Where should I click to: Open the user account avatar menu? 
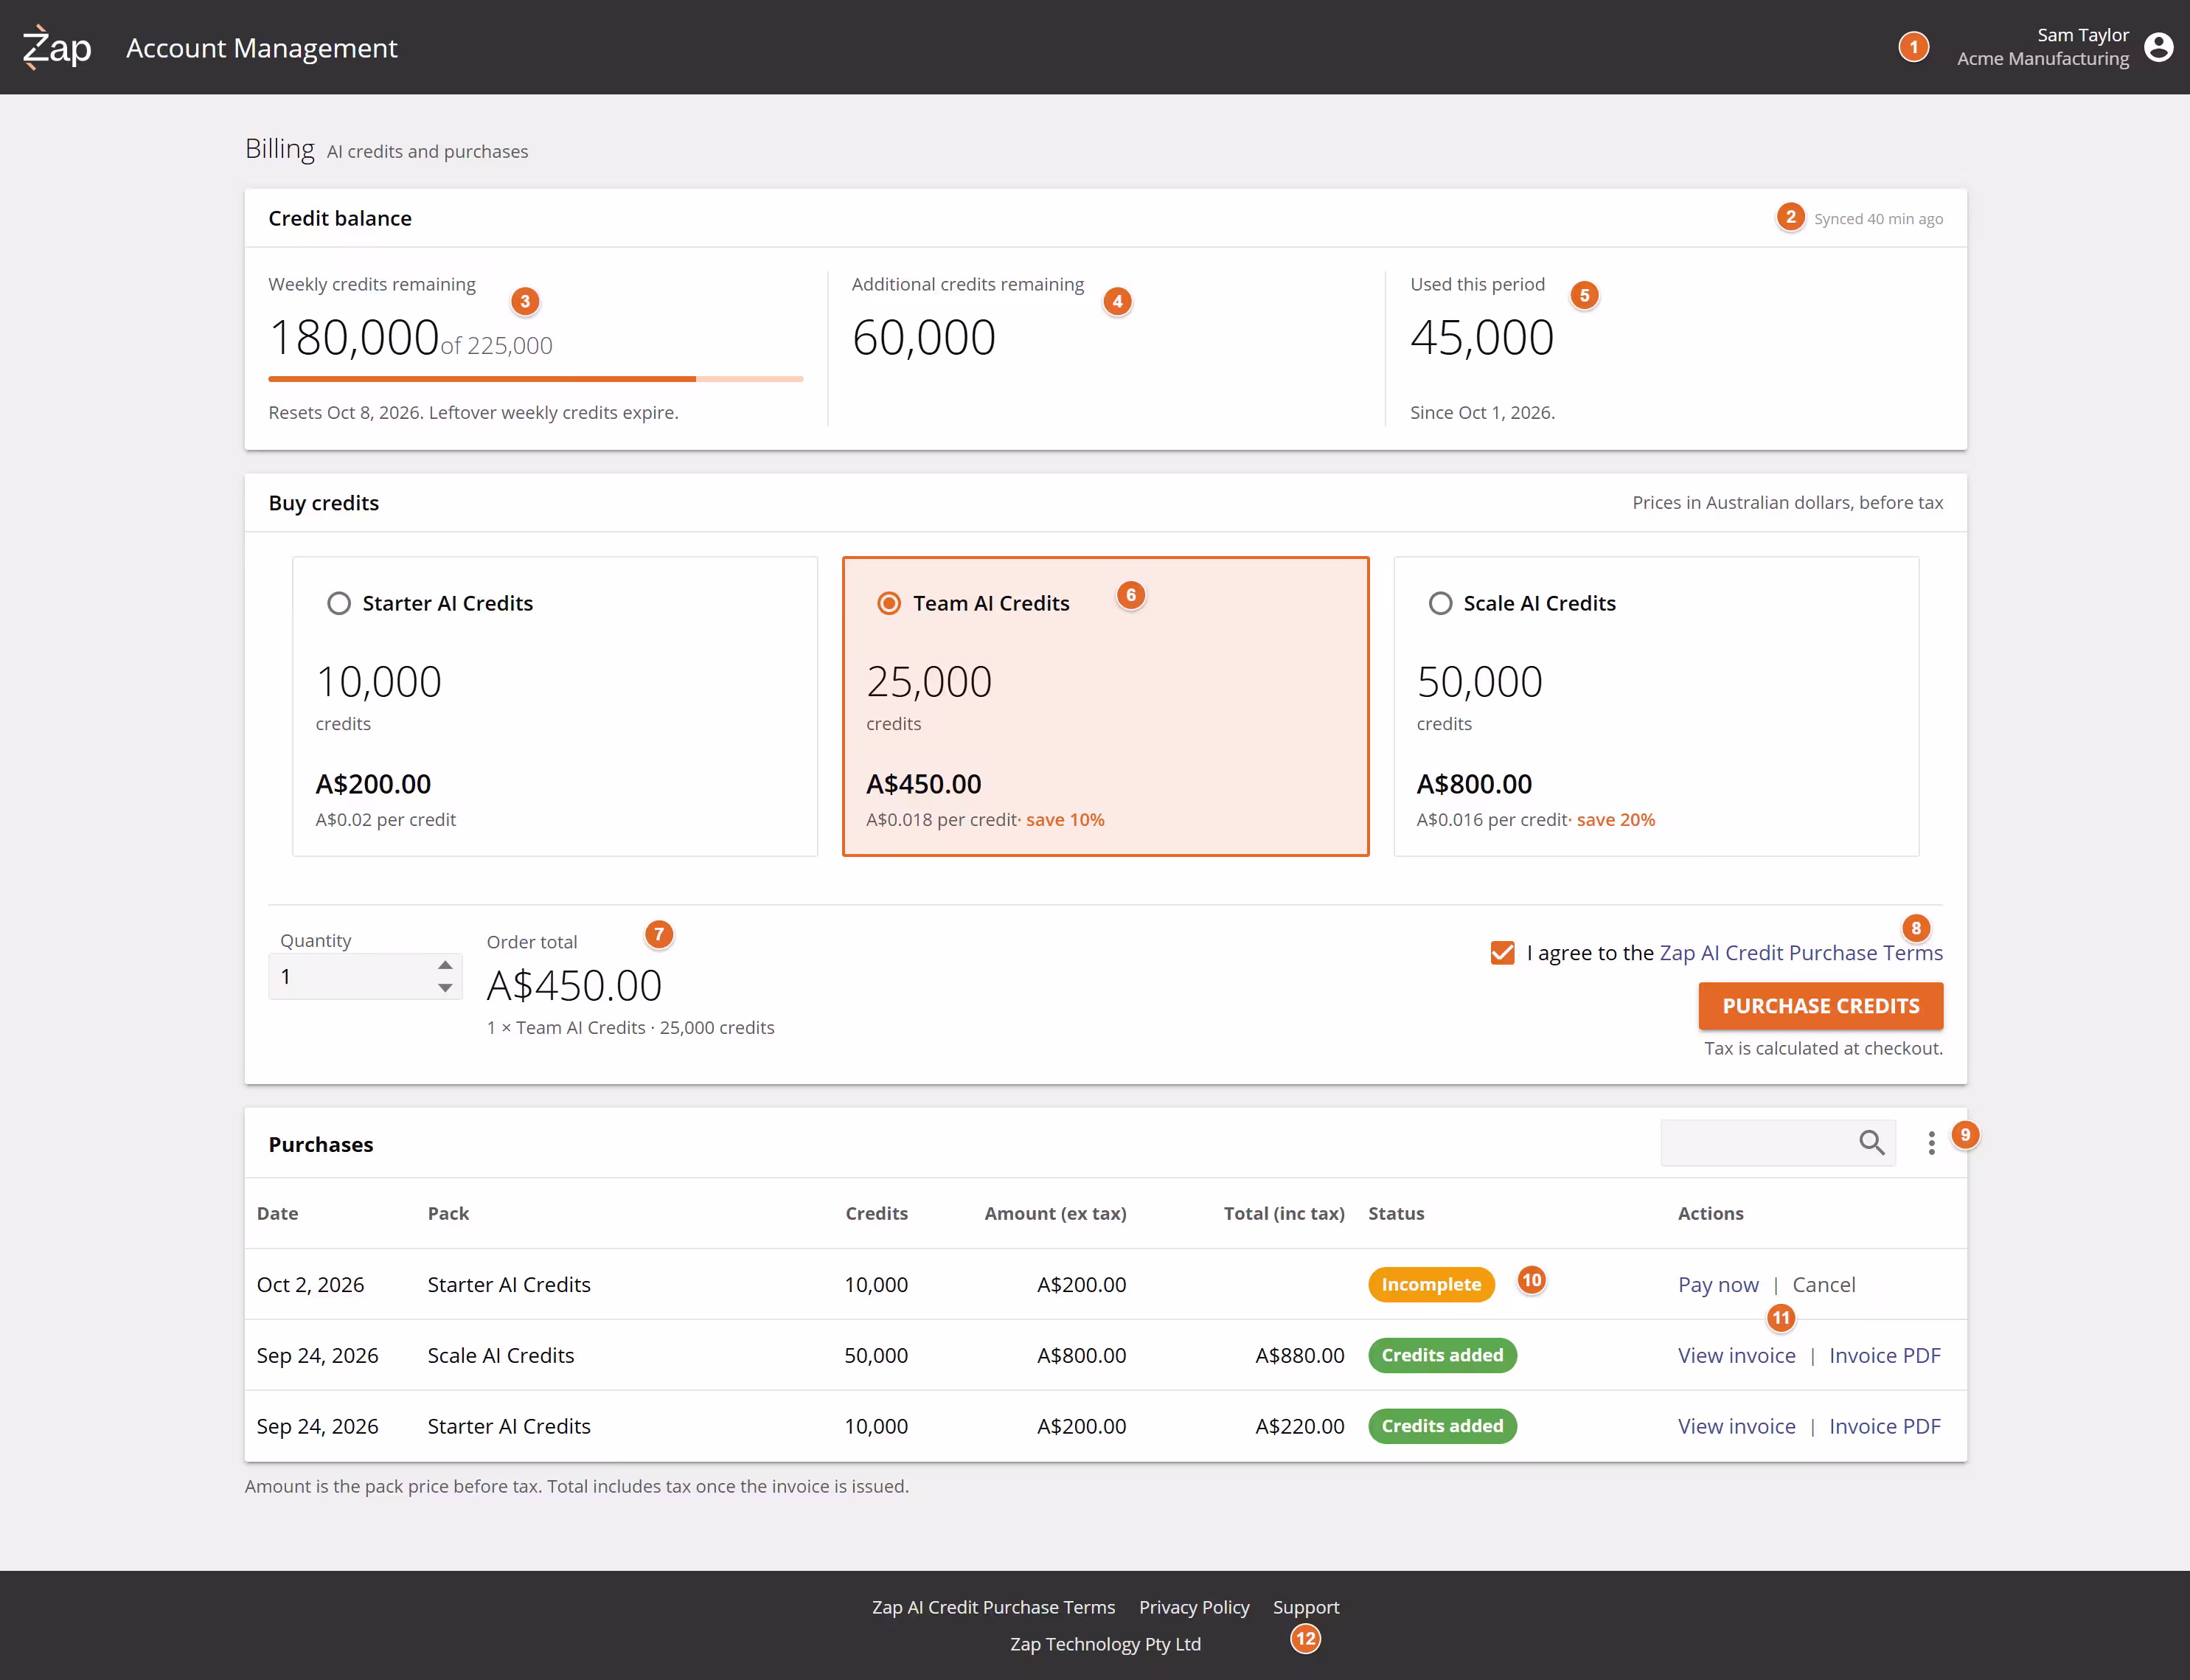click(2159, 47)
